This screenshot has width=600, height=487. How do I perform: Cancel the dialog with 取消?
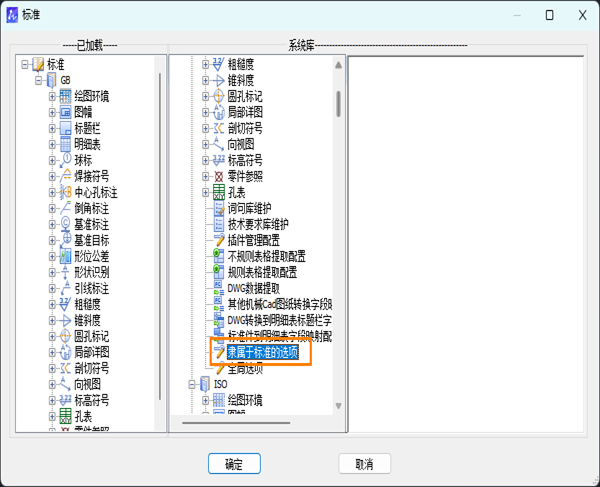[364, 464]
